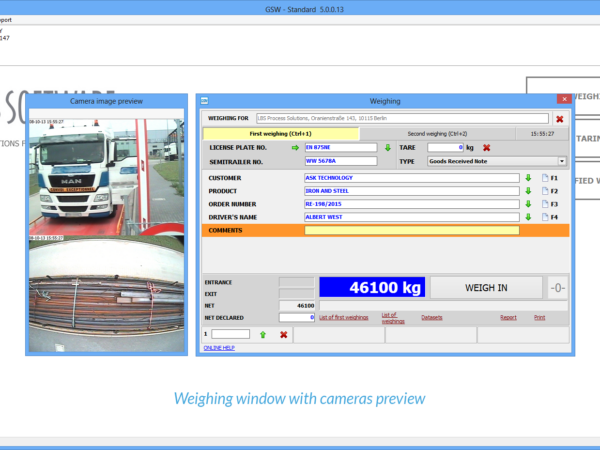The height and width of the screenshot is (450, 600).
Task: Click green down arrow beside license plate field
Action: click(x=388, y=148)
